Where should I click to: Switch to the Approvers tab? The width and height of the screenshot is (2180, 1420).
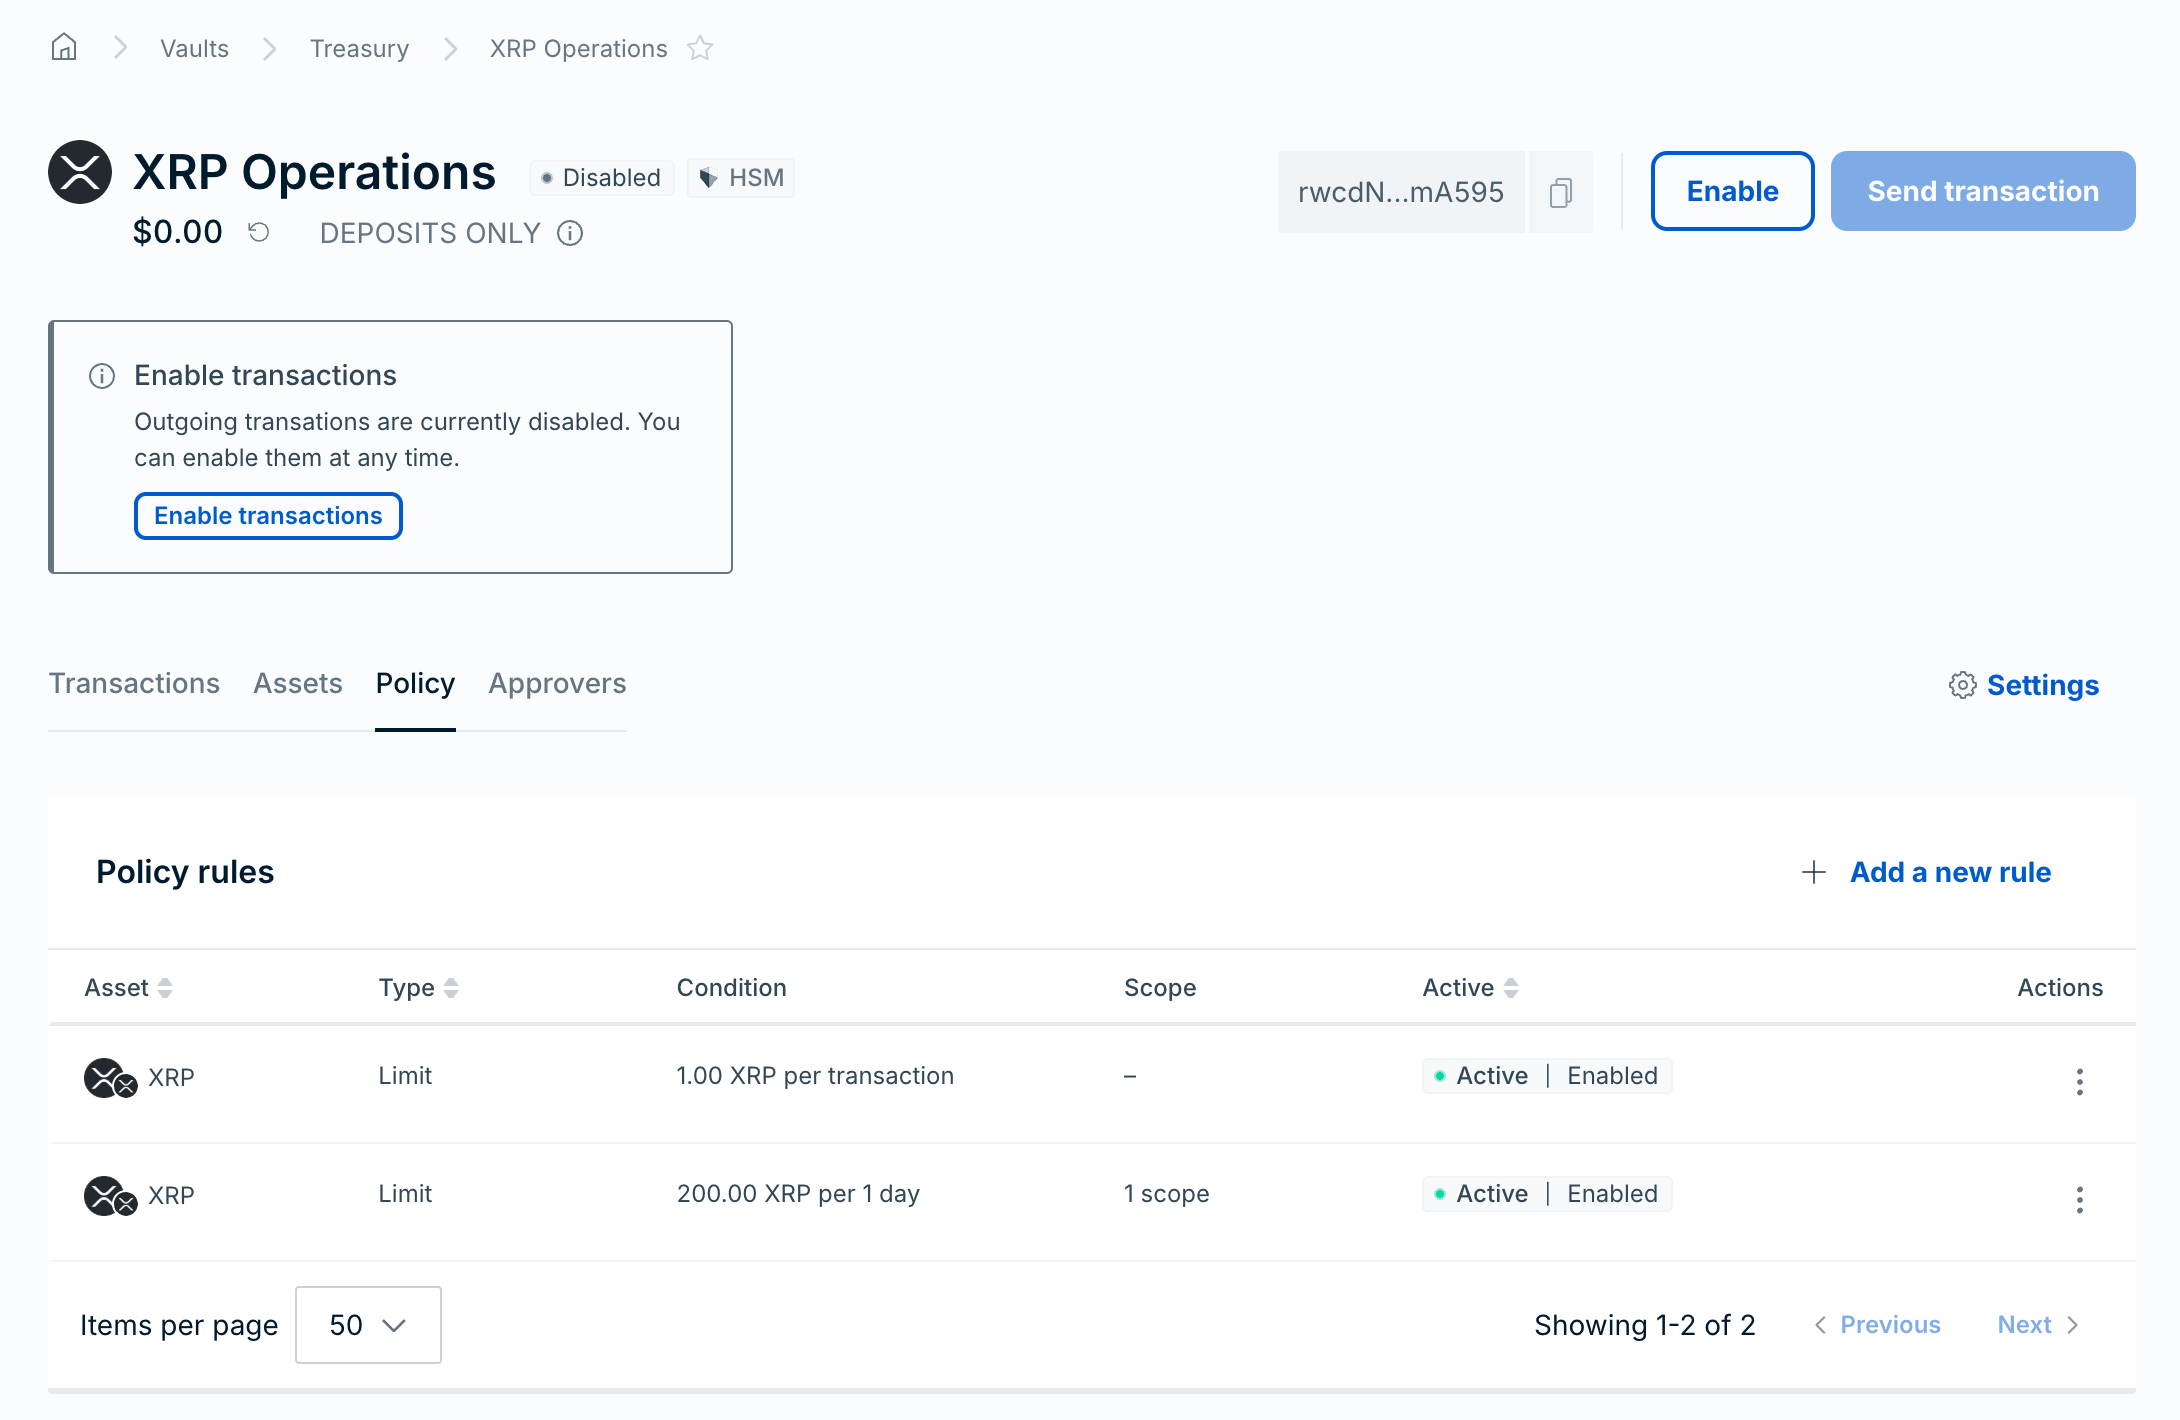(557, 683)
